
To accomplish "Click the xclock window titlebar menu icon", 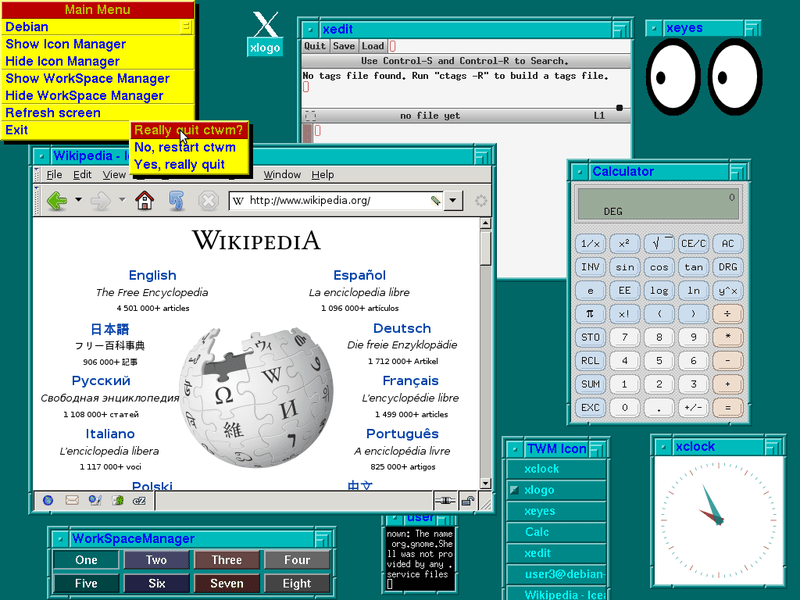I will pyautogui.click(x=663, y=447).
